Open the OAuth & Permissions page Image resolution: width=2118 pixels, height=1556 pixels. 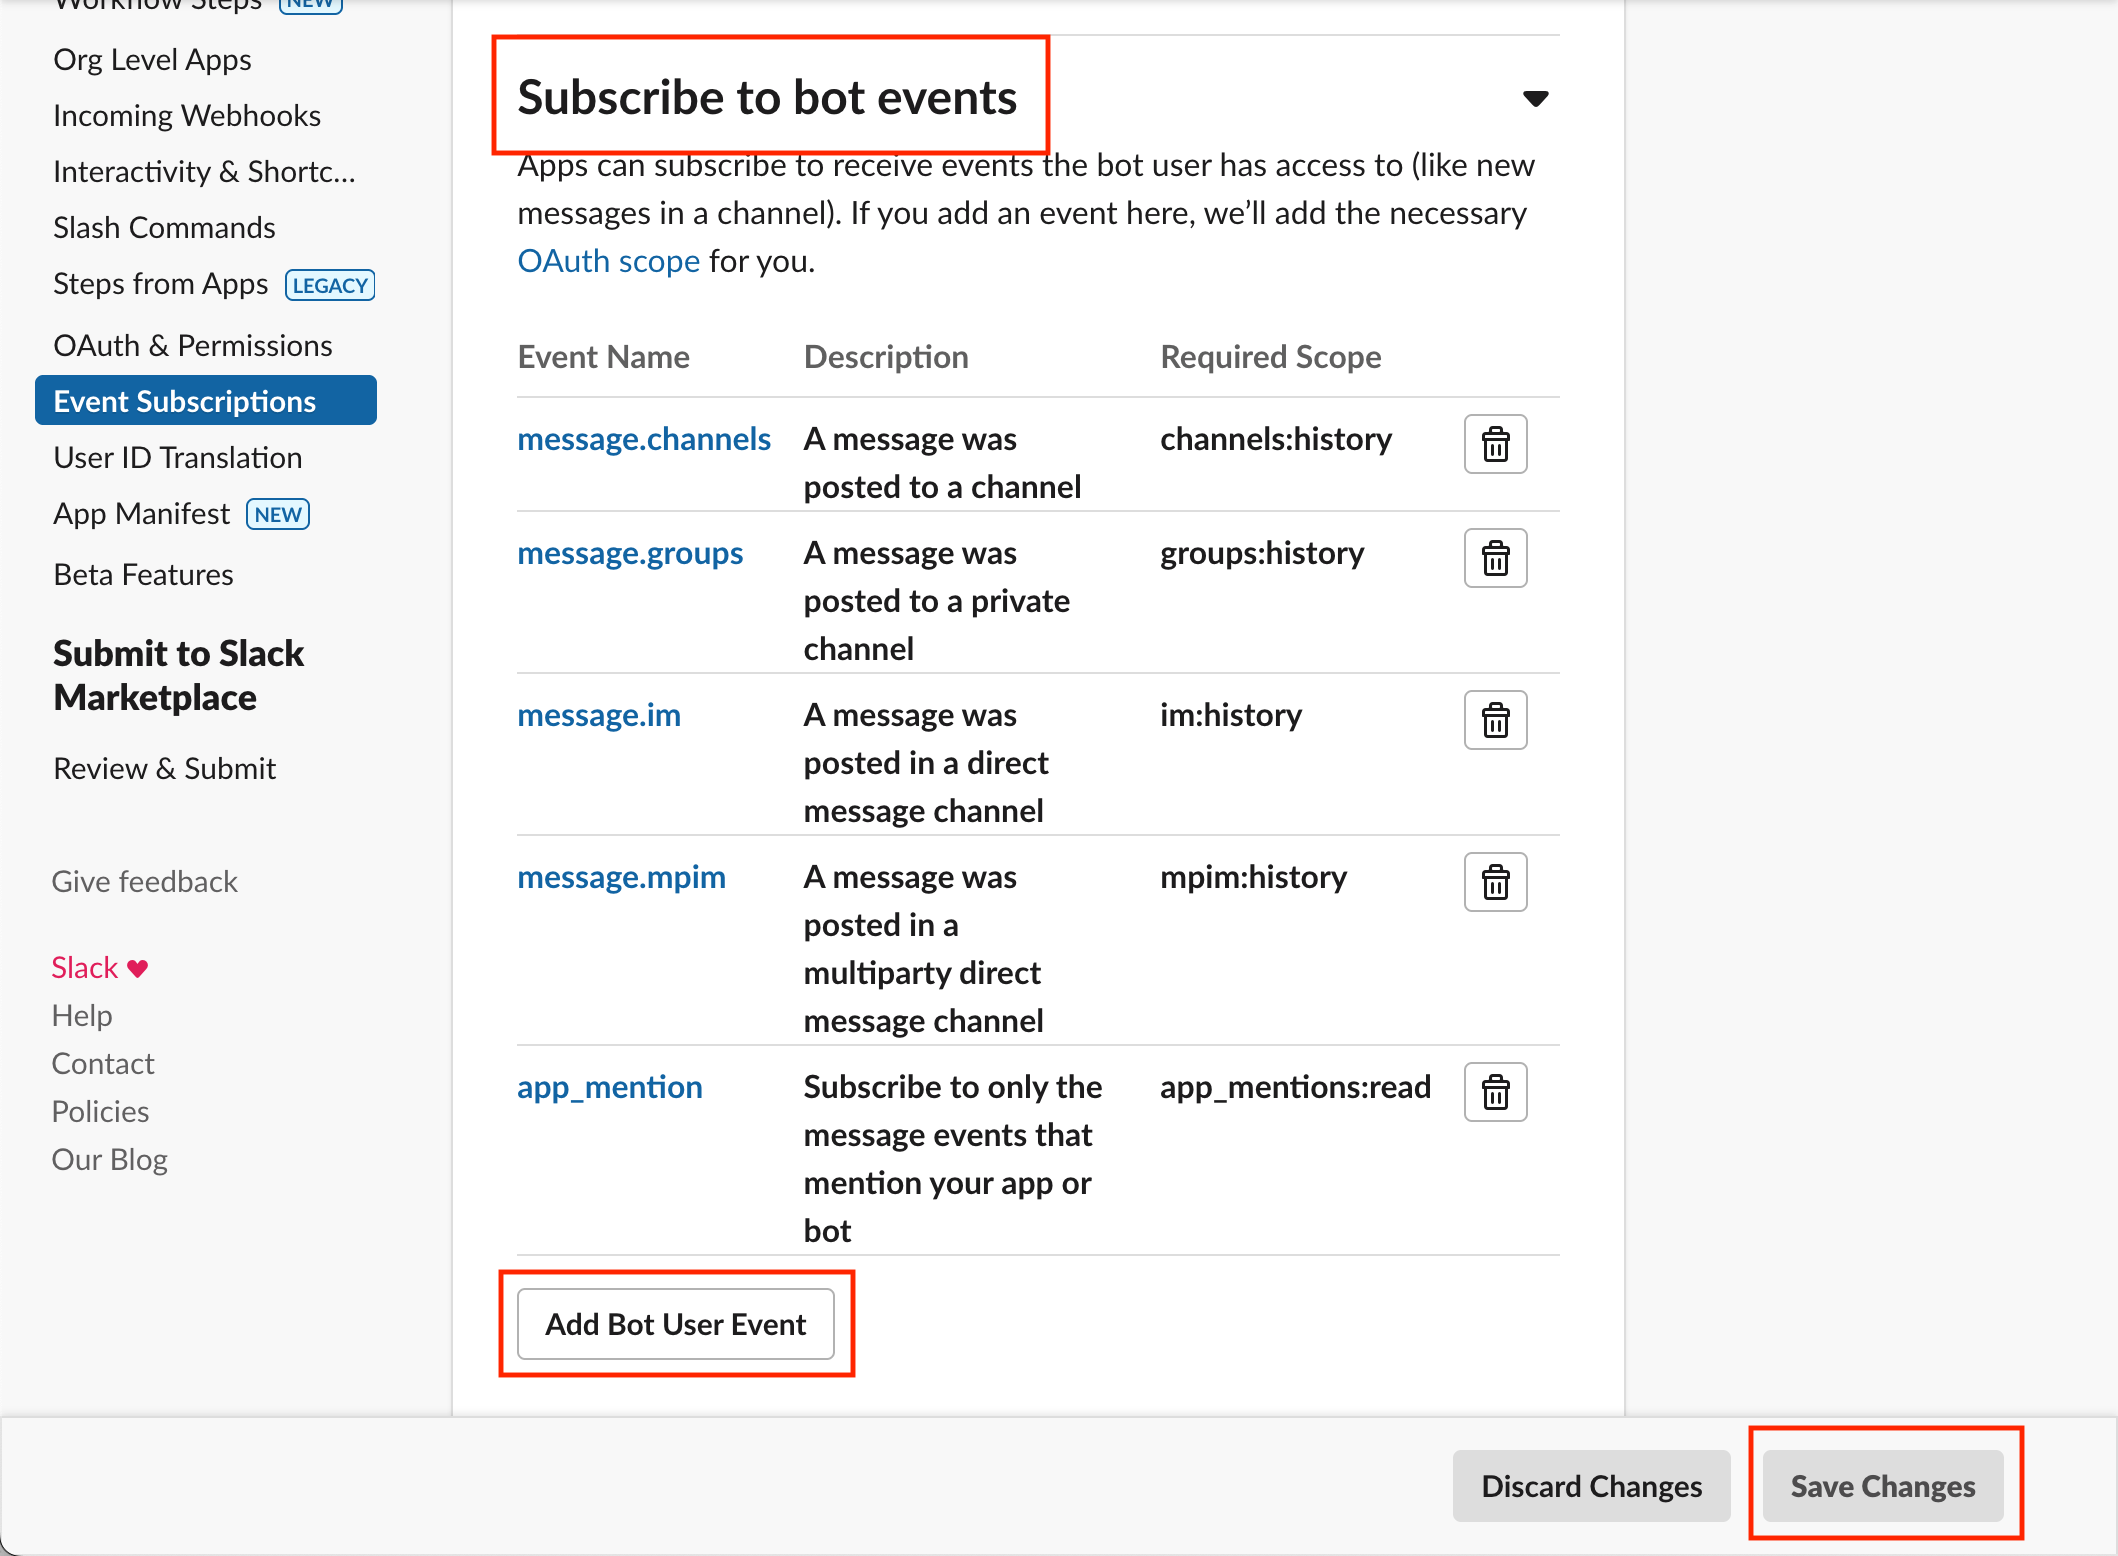(192, 344)
